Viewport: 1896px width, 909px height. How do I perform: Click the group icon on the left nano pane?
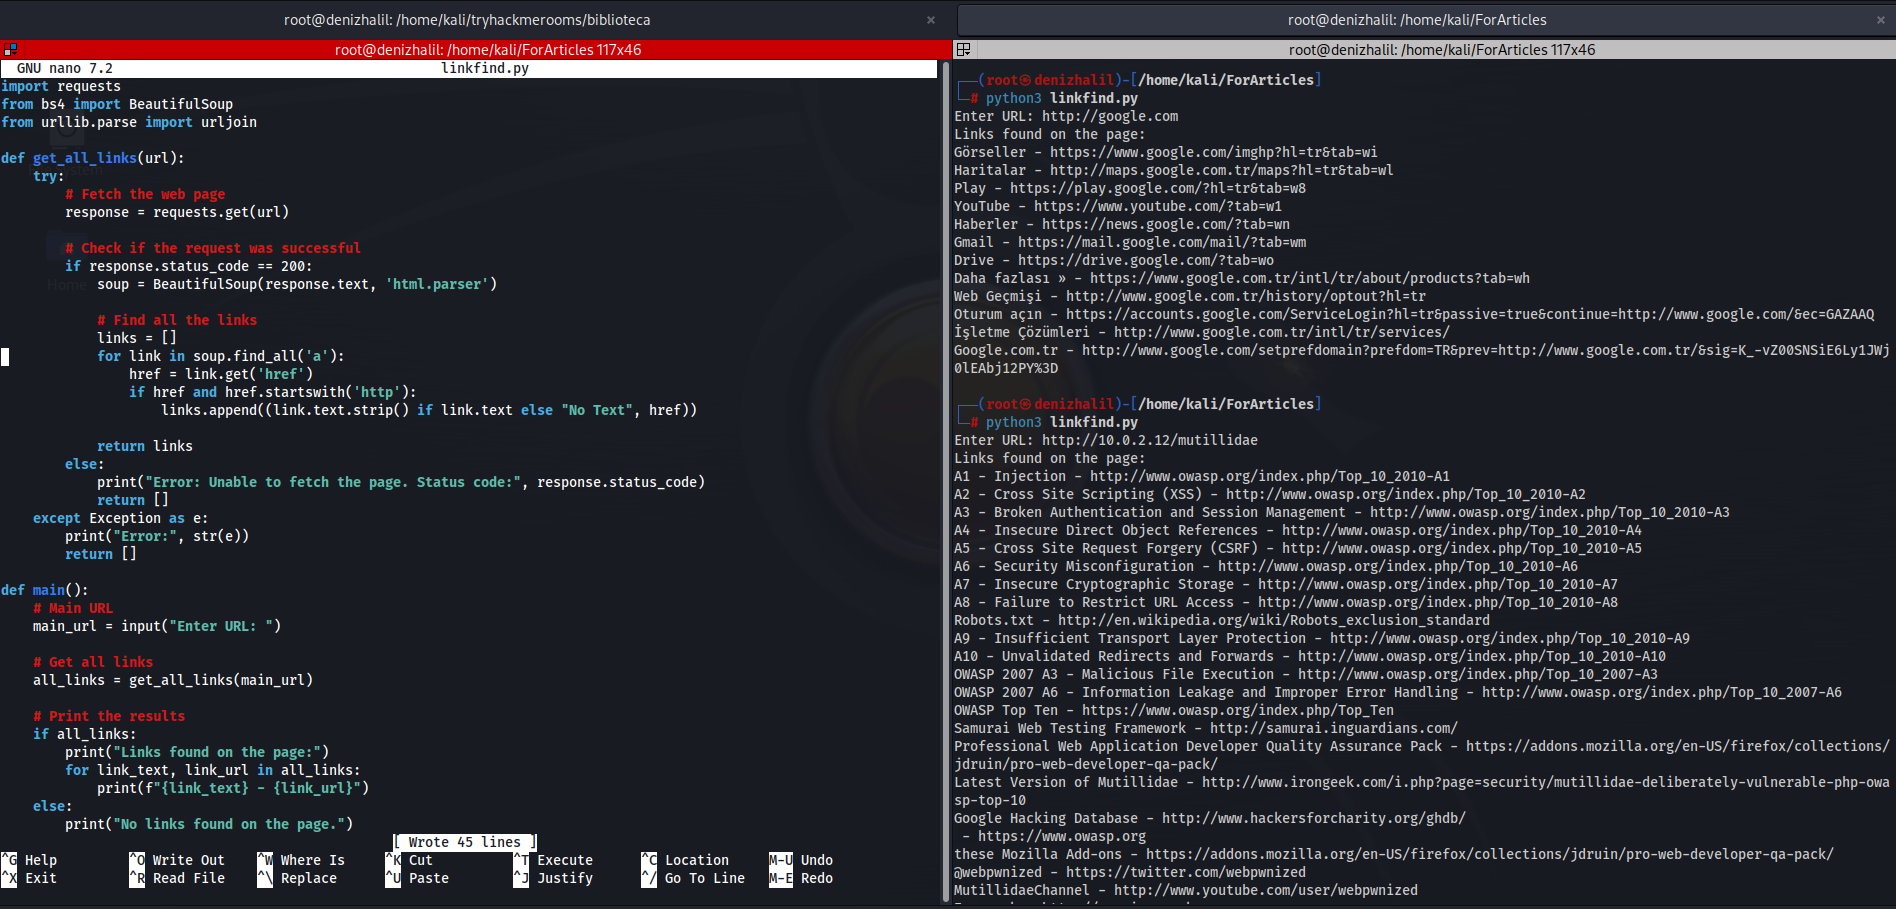pos(10,49)
